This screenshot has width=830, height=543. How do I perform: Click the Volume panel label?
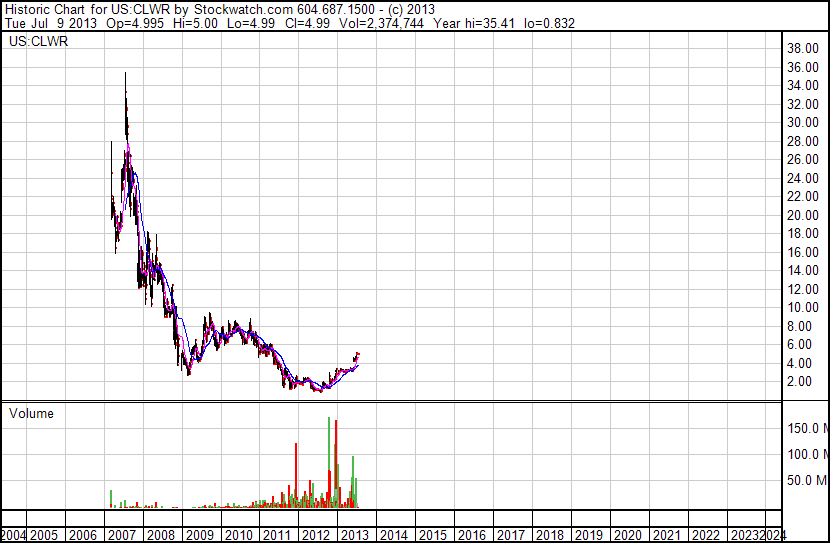point(31,413)
